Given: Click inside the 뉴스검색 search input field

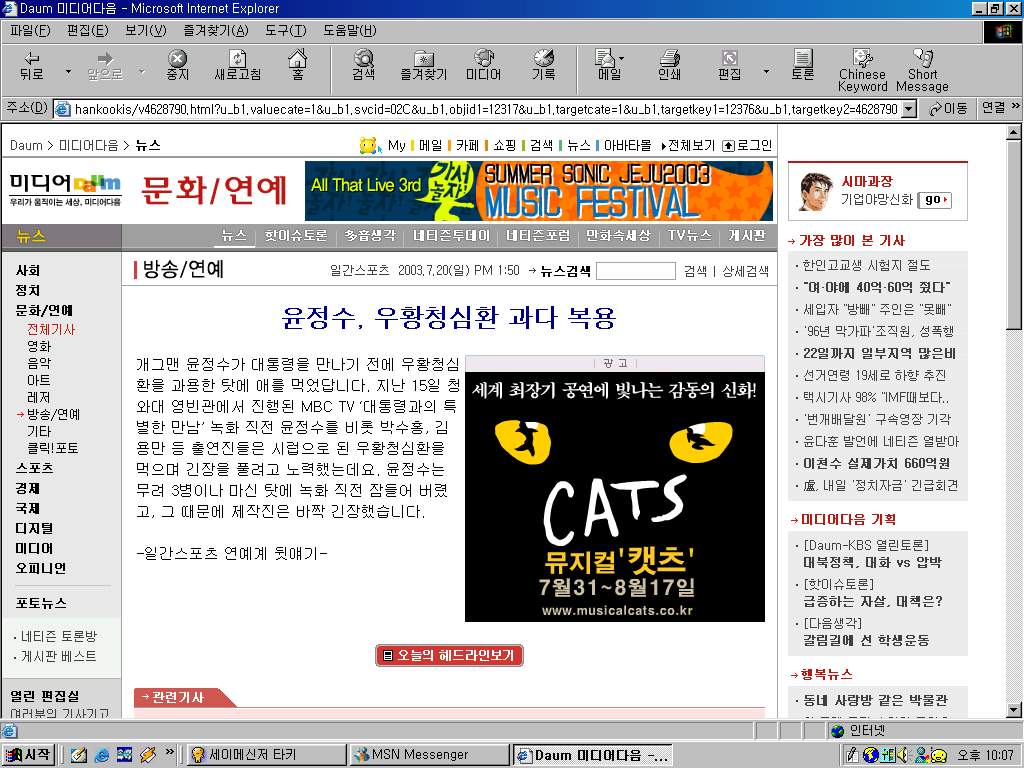Looking at the screenshot, I should coord(635,271).
